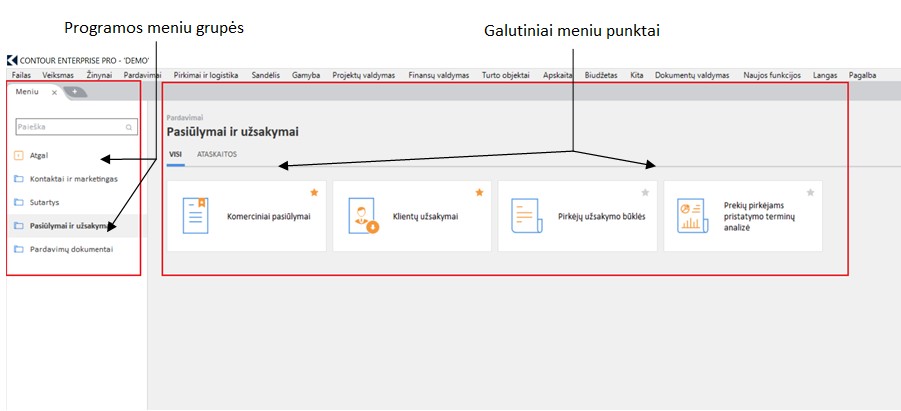Screen dimensions: 901x411
Task: Switch to the VISI tab
Action: pos(176,155)
